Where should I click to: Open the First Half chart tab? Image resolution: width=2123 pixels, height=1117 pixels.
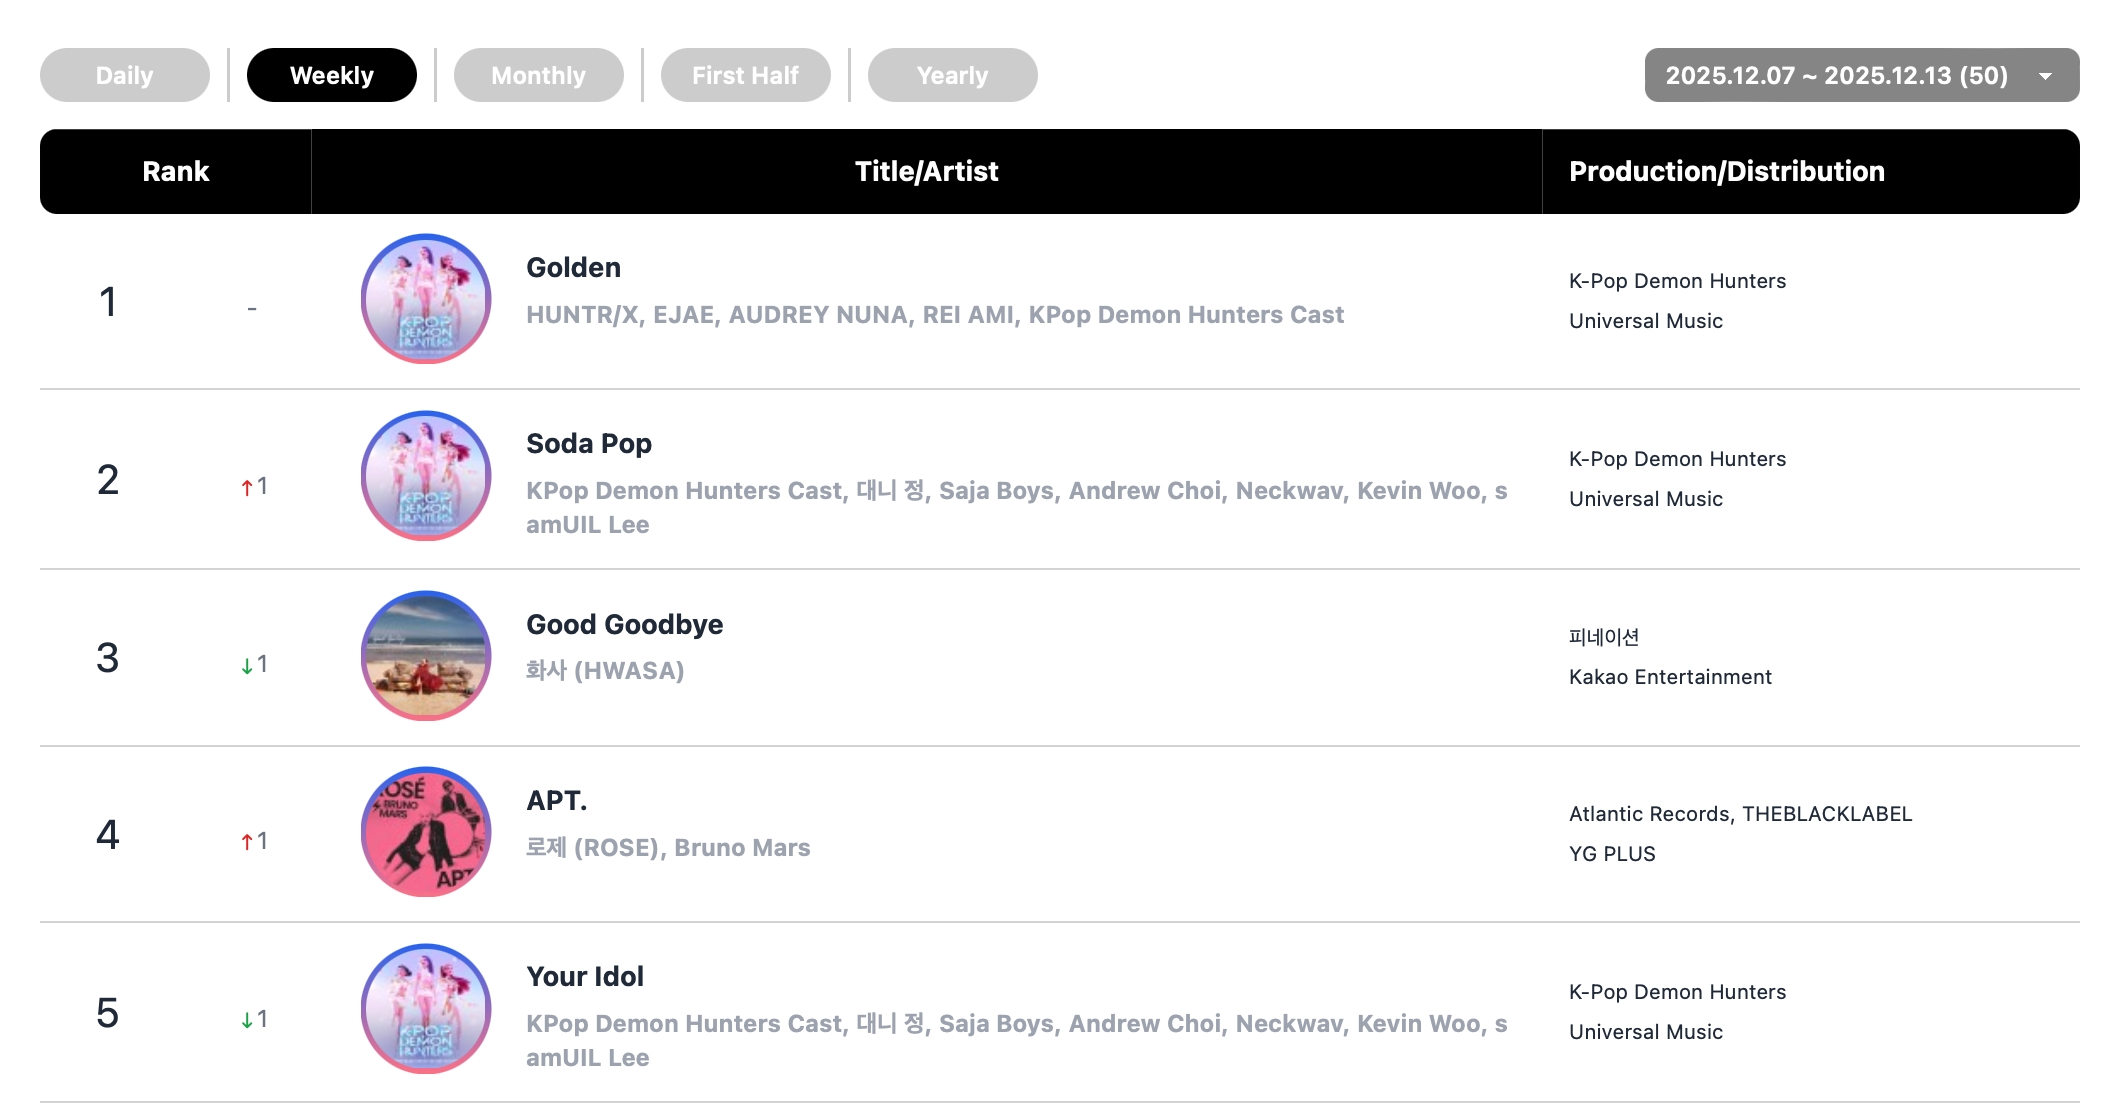click(x=746, y=75)
